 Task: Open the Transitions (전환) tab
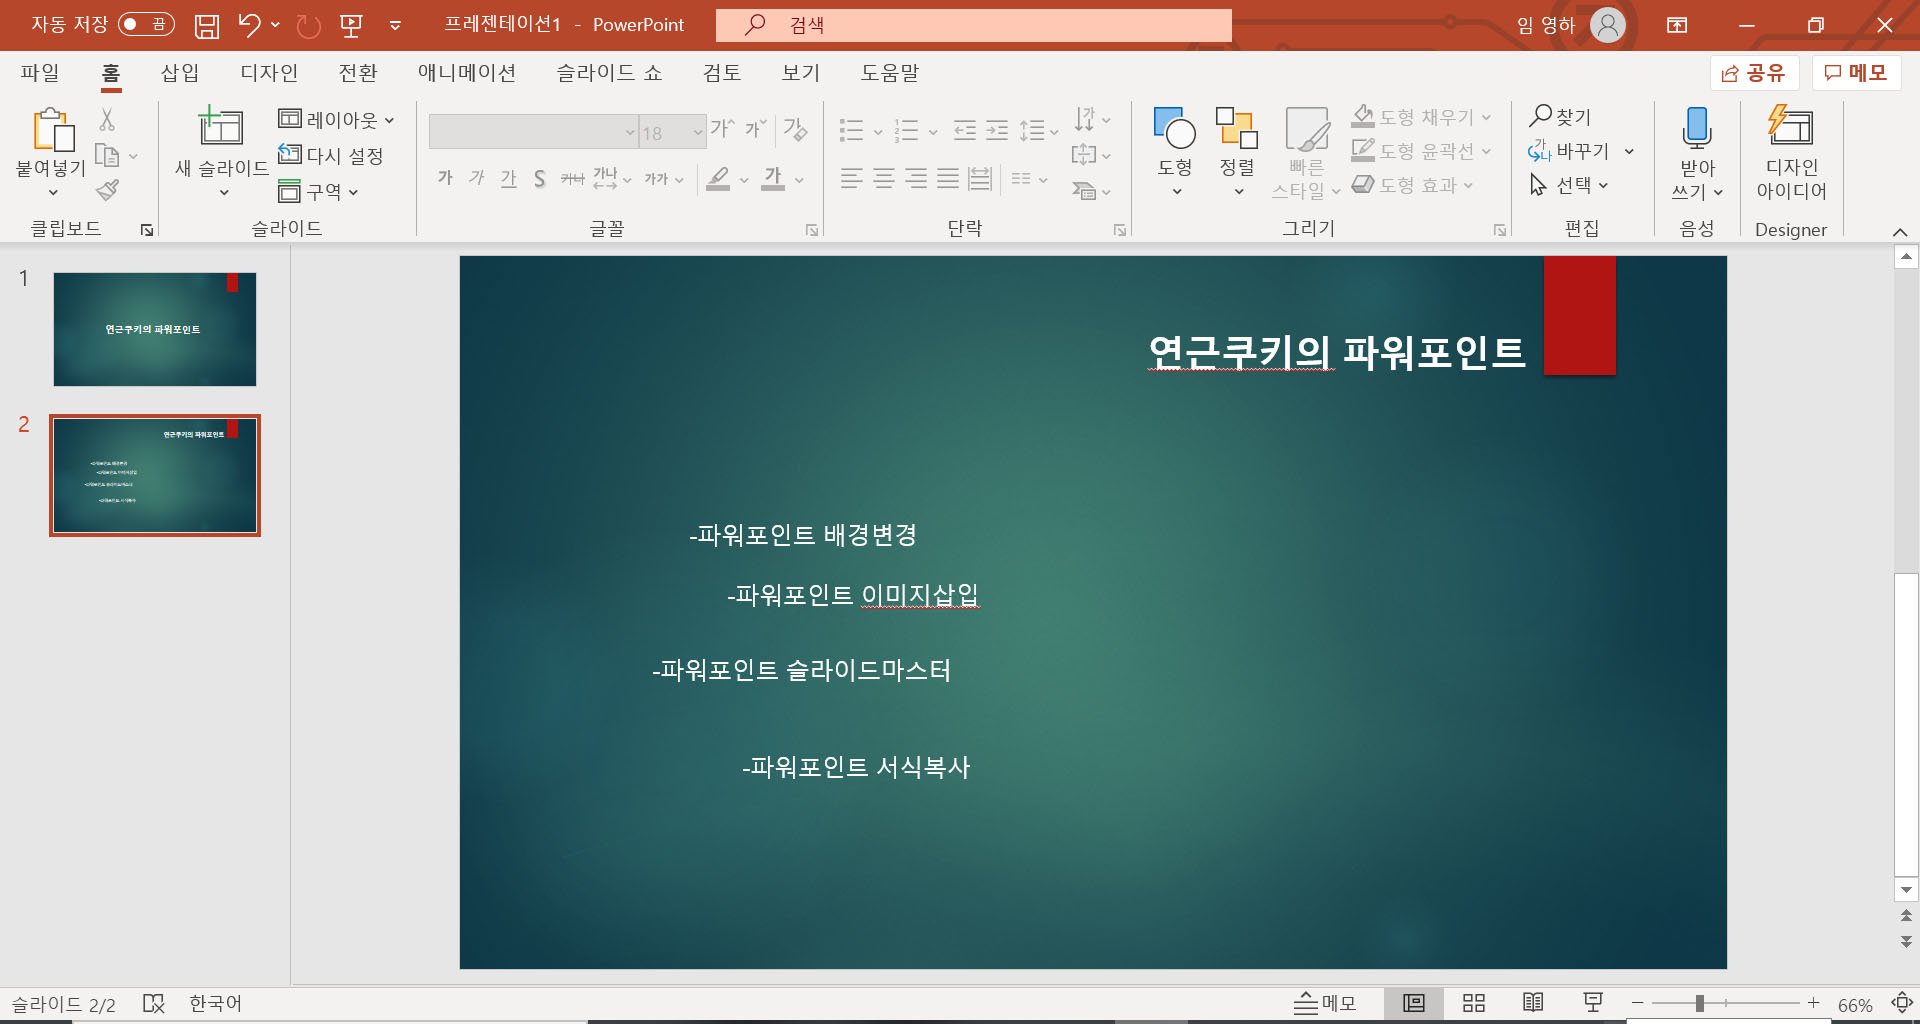pos(358,72)
